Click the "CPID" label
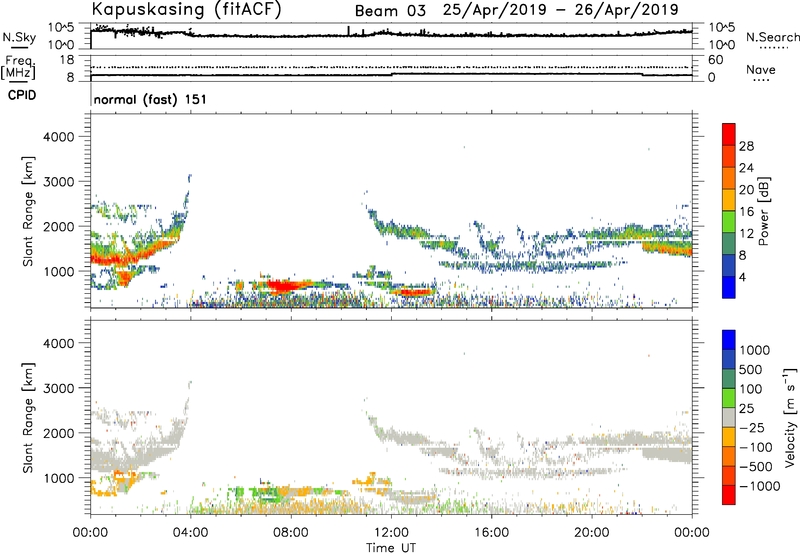The height and width of the screenshot is (554, 800). [x=22, y=95]
